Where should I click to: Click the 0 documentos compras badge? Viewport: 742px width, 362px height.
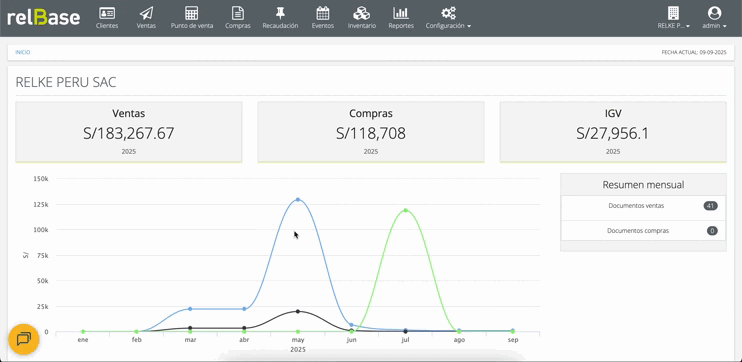click(712, 231)
